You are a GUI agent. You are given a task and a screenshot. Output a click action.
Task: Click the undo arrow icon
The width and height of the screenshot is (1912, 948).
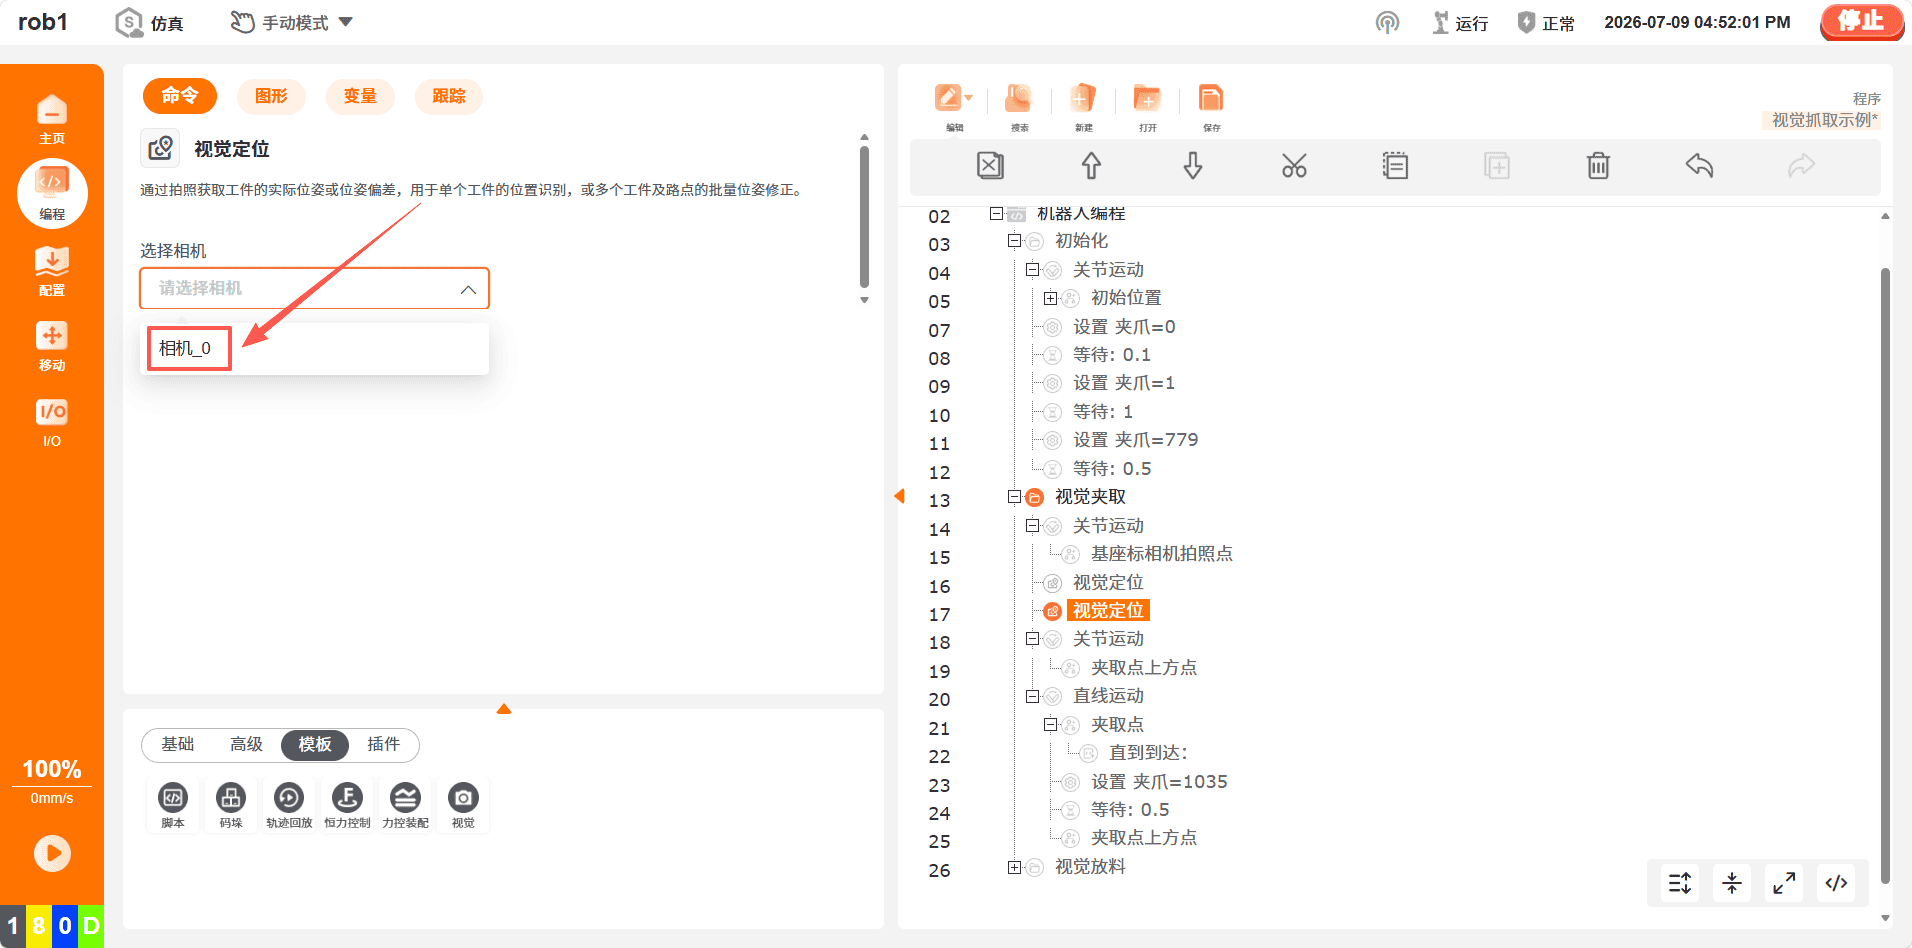[1699, 166]
